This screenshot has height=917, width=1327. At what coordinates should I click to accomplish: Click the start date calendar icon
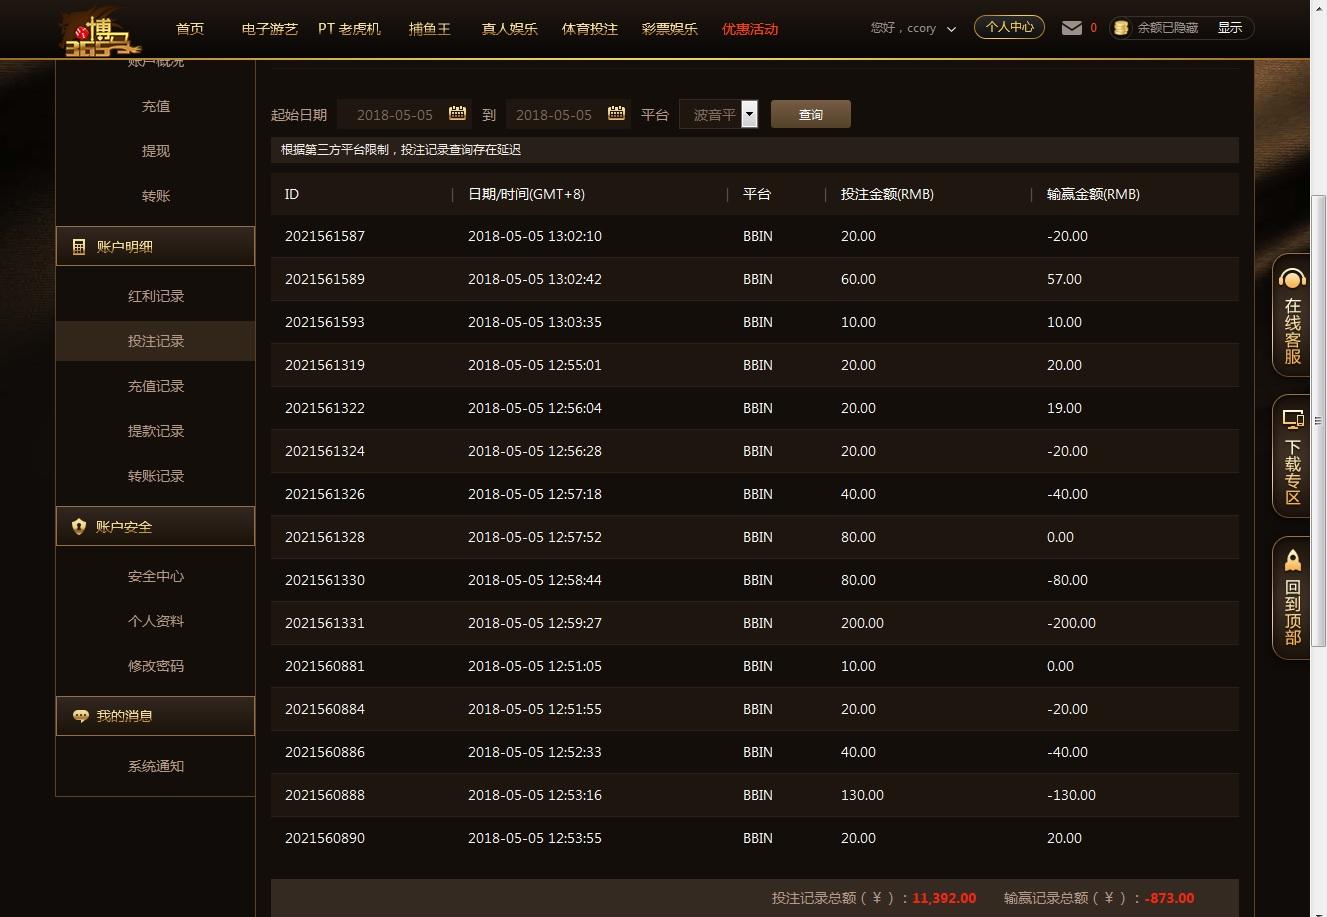457,114
